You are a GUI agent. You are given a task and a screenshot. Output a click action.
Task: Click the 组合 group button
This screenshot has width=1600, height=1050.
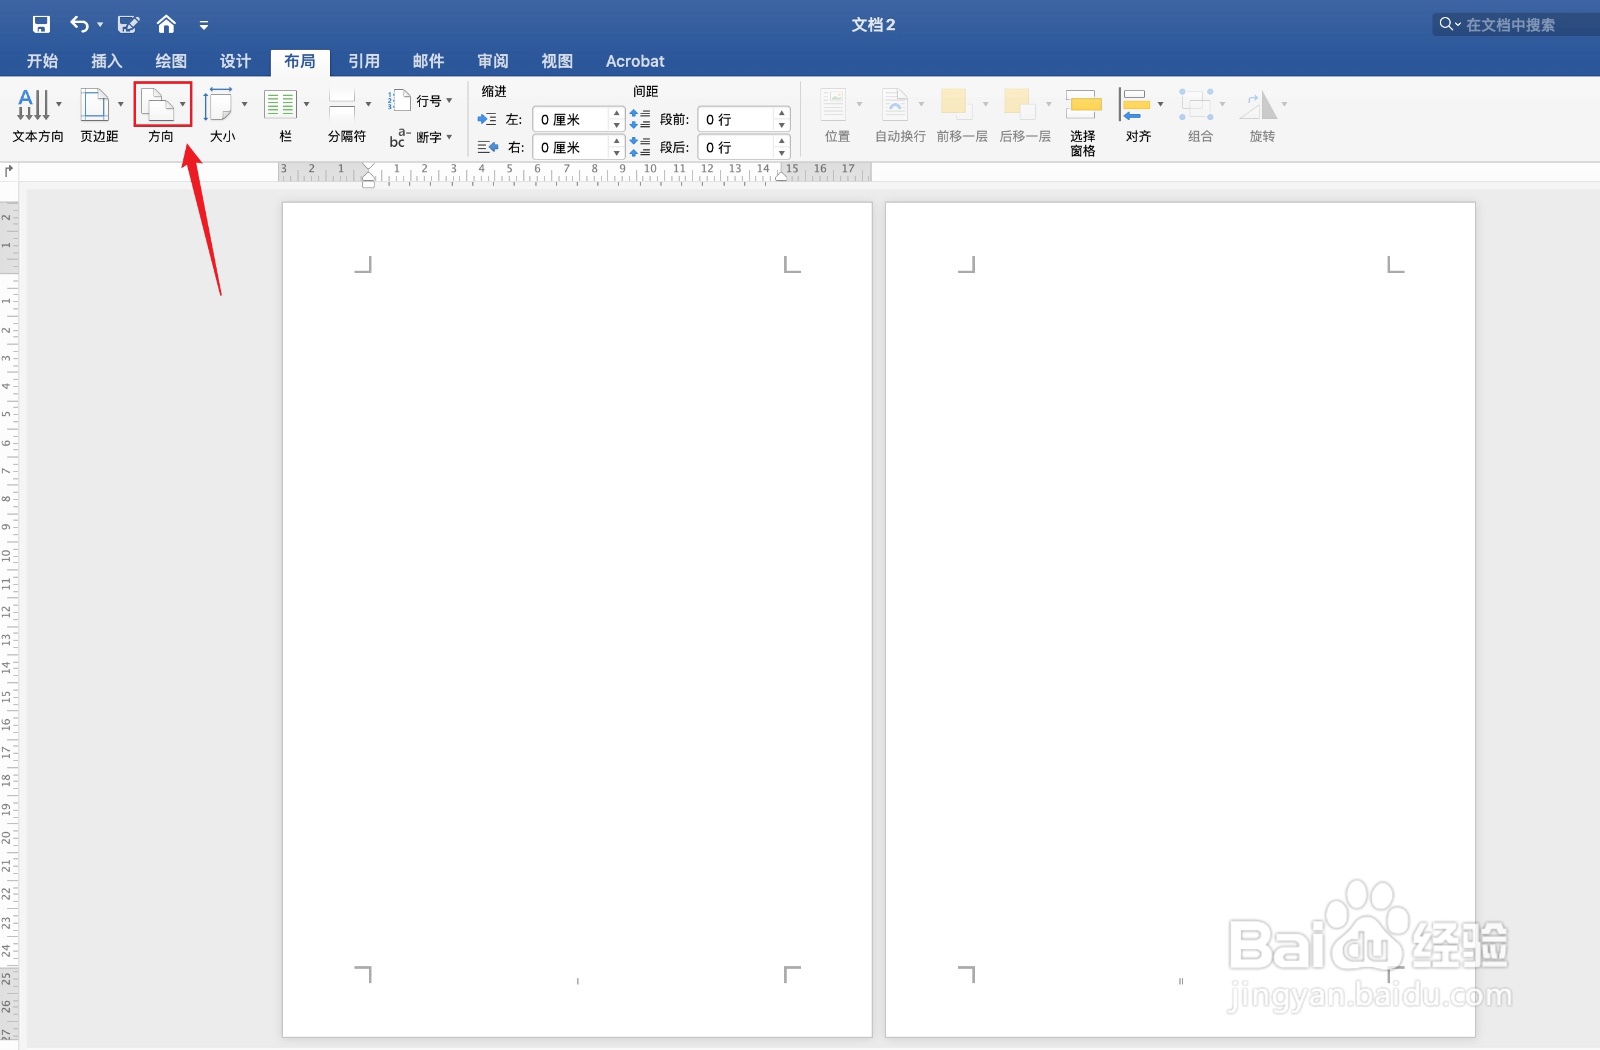[x=1201, y=115]
